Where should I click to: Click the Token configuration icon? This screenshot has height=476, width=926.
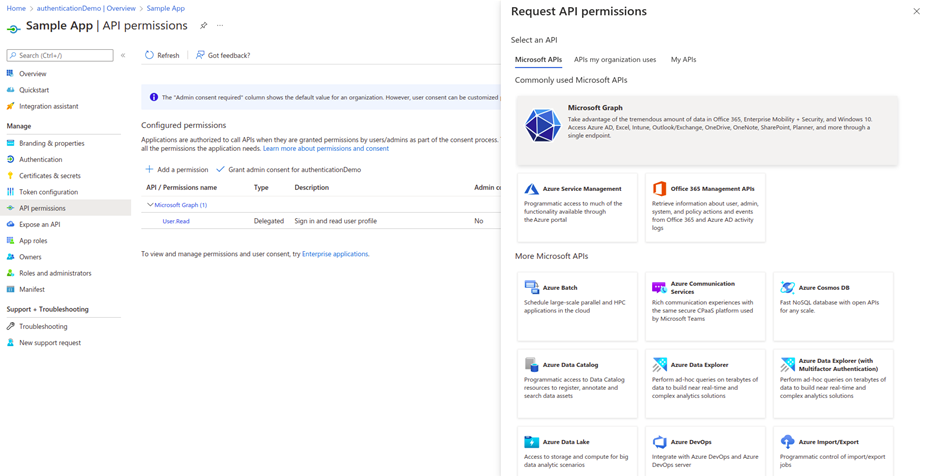[x=10, y=192]
